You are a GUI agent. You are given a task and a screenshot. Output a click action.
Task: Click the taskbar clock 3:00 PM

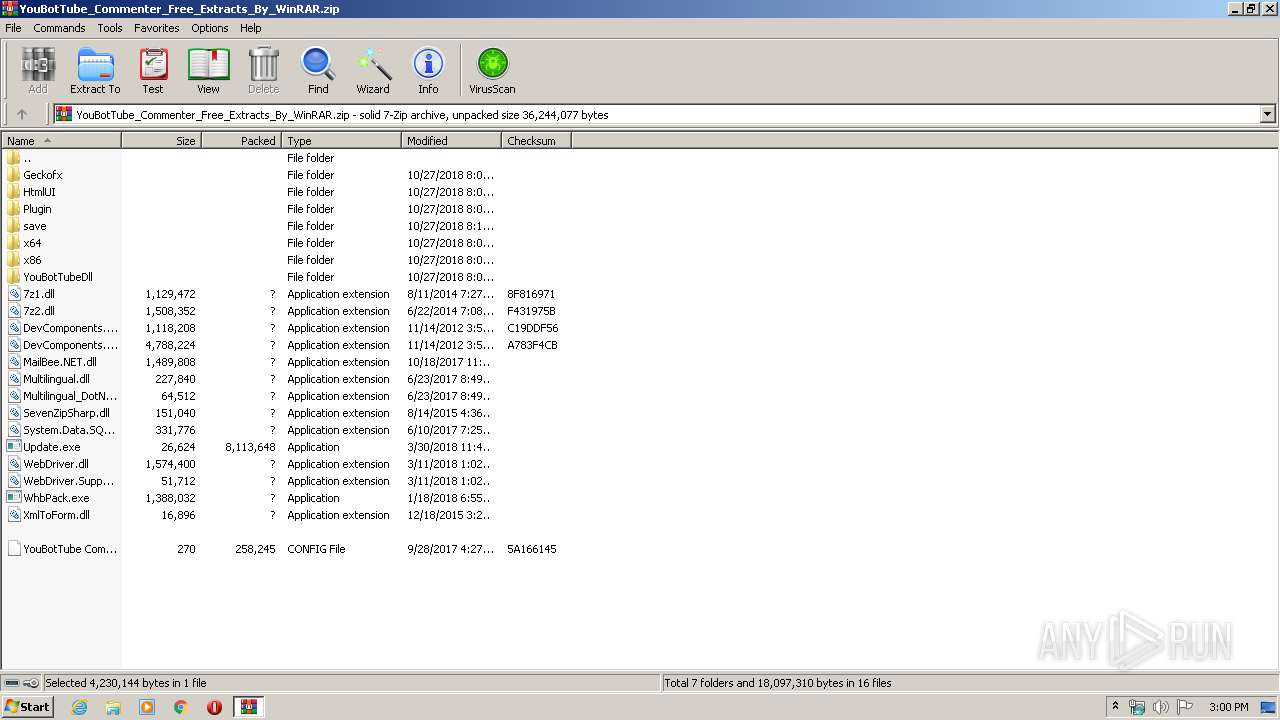[x=1228, y=707]
